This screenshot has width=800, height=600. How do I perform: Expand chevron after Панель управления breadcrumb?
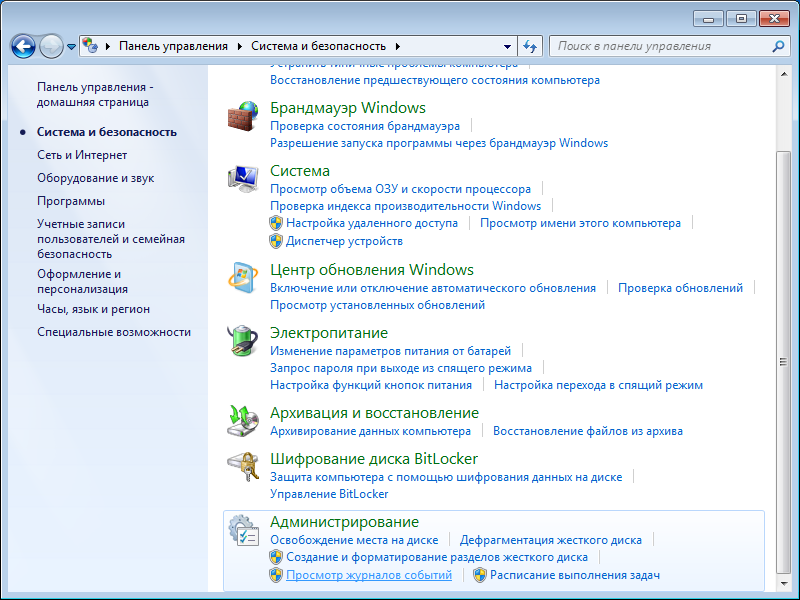[240, 46]
